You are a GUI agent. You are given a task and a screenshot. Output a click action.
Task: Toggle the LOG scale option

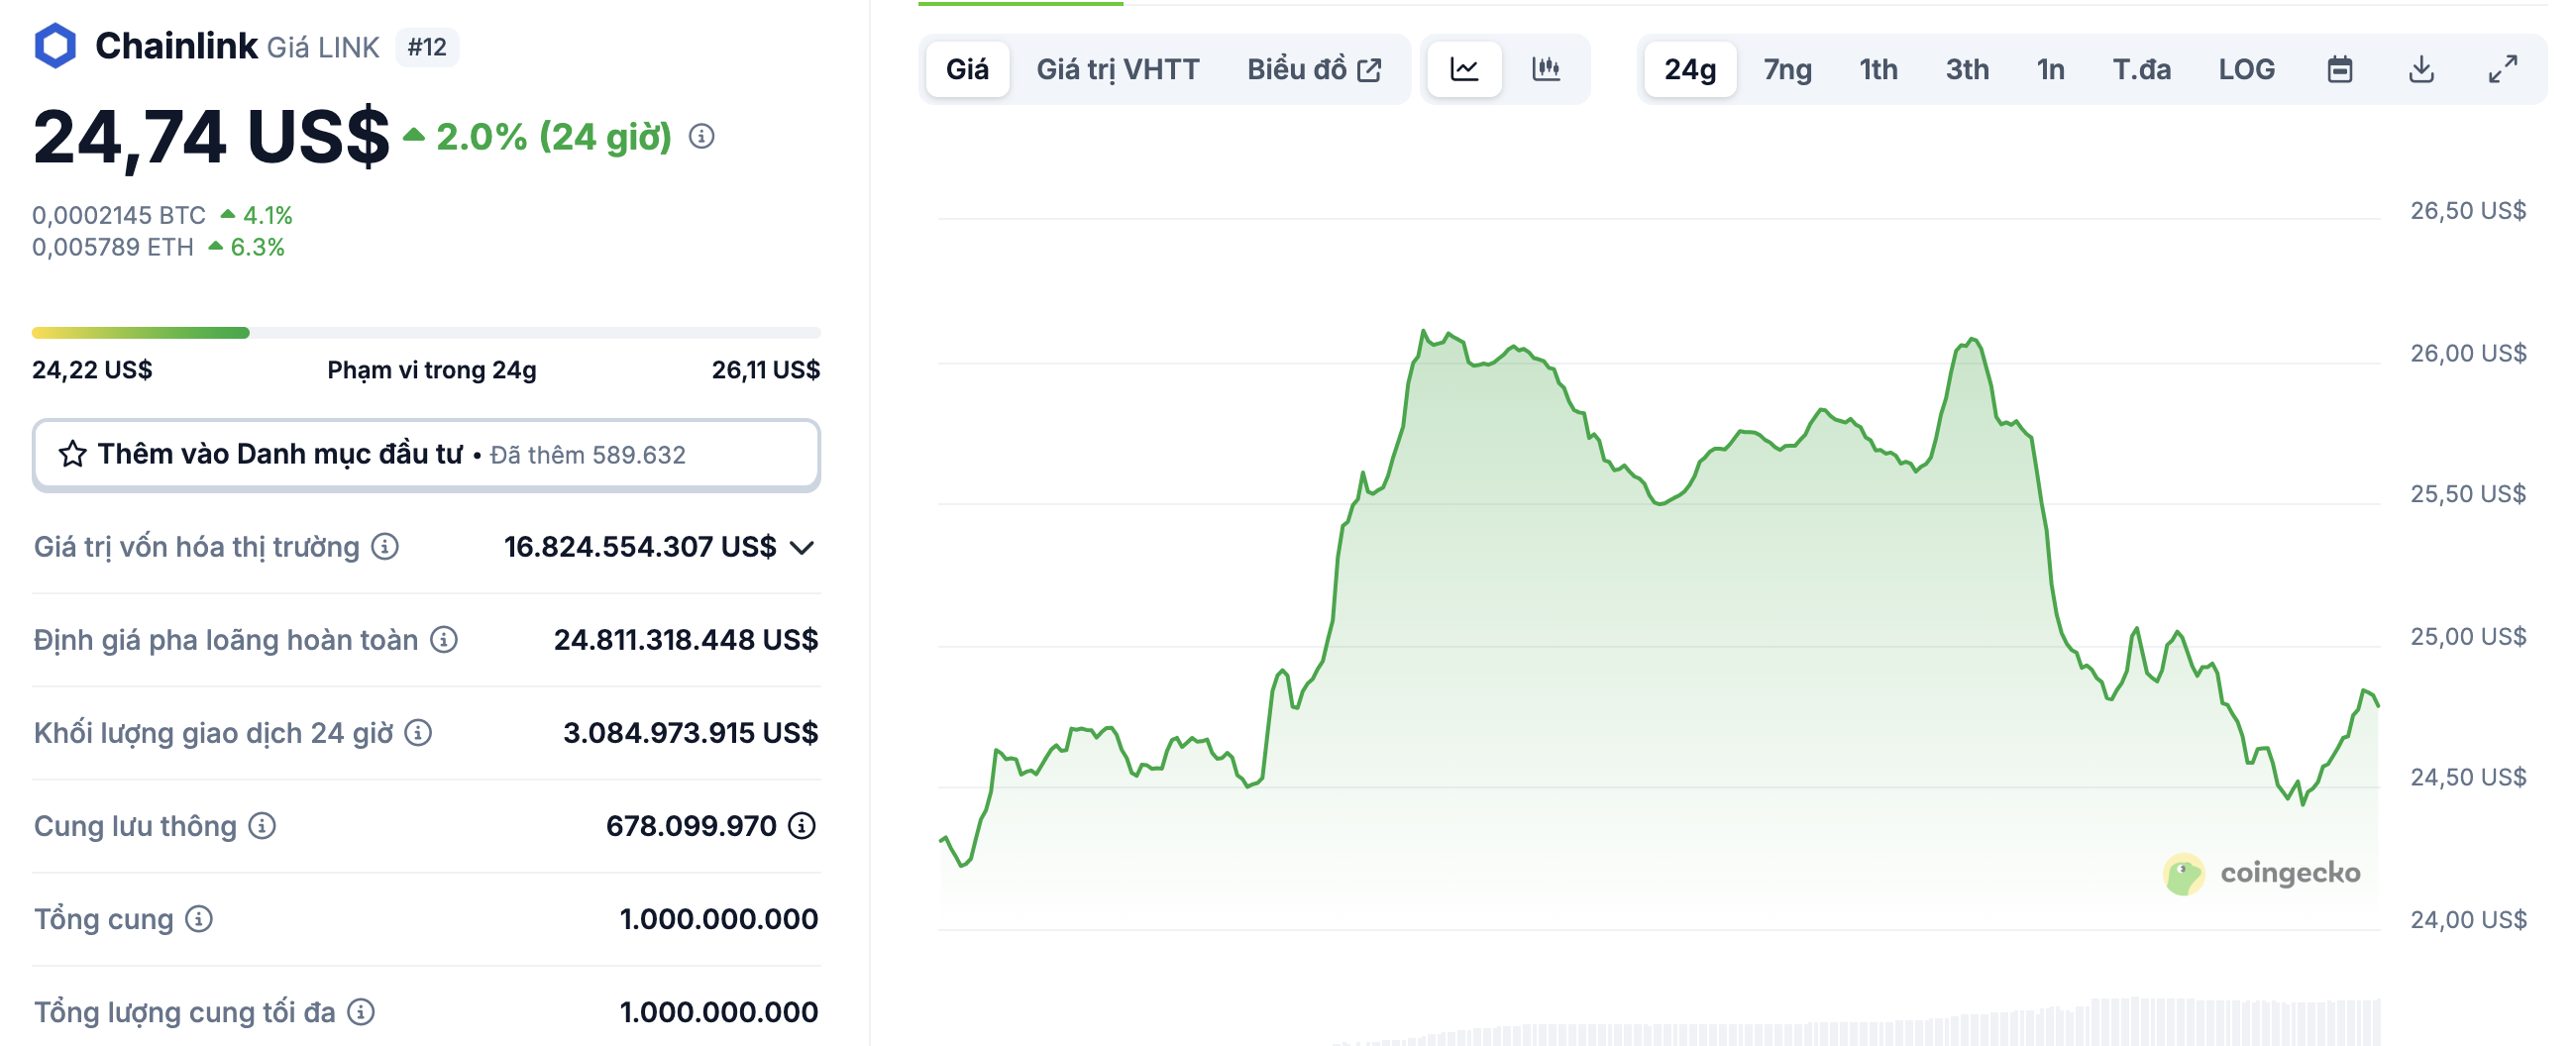pyautogui.click(x=2246, y=69)
